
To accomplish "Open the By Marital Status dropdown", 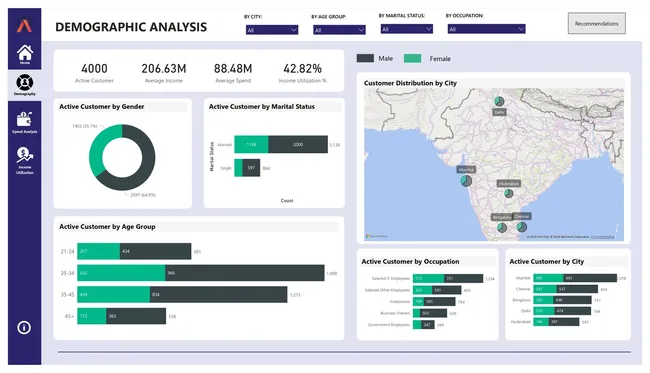I will 407,29.
